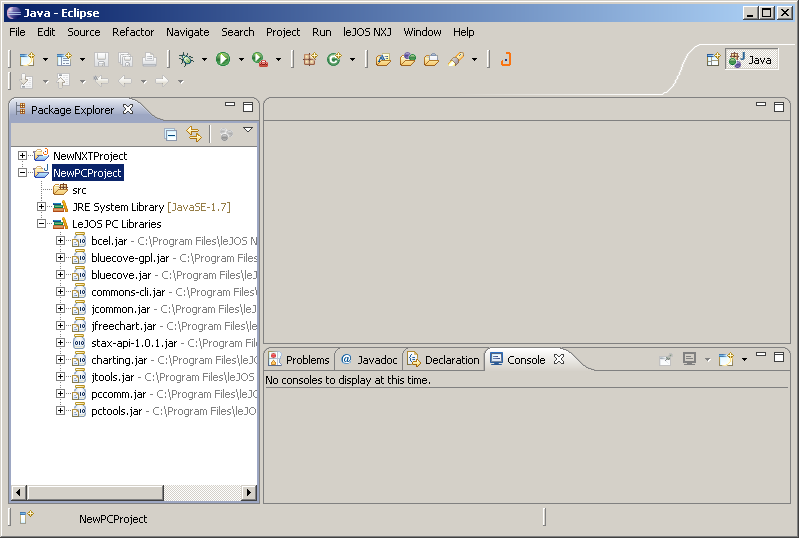Collapse the LeJOS PC Libraries node

pos(41,223)
